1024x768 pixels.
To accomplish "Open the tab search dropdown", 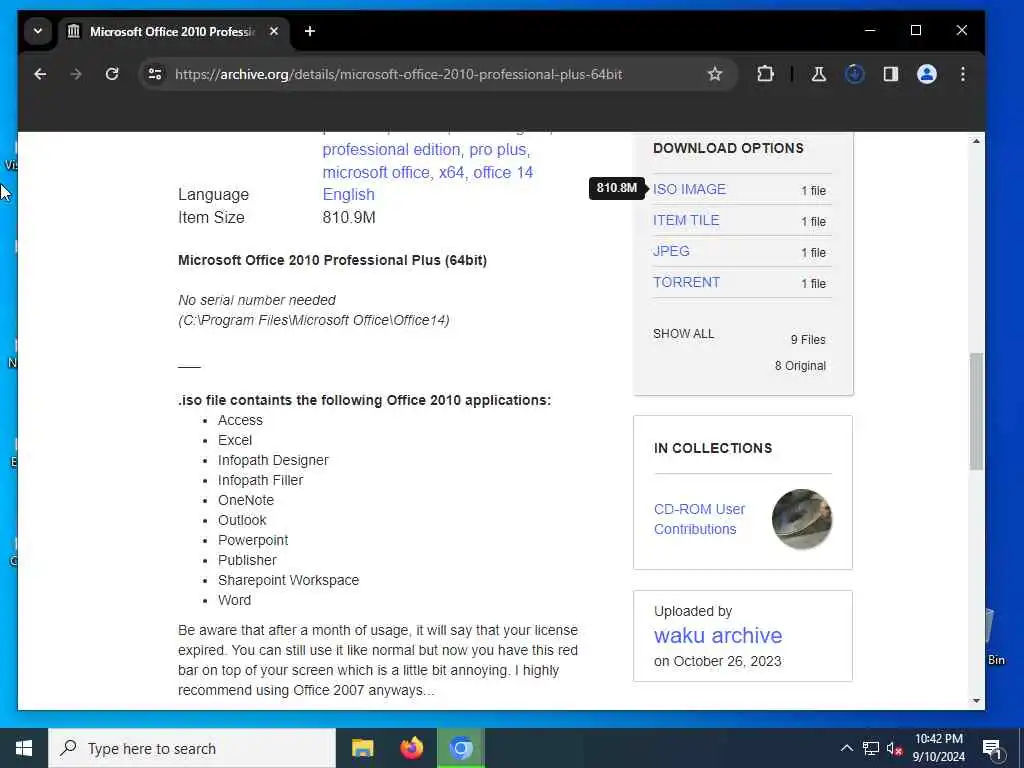I will [38, 31].
